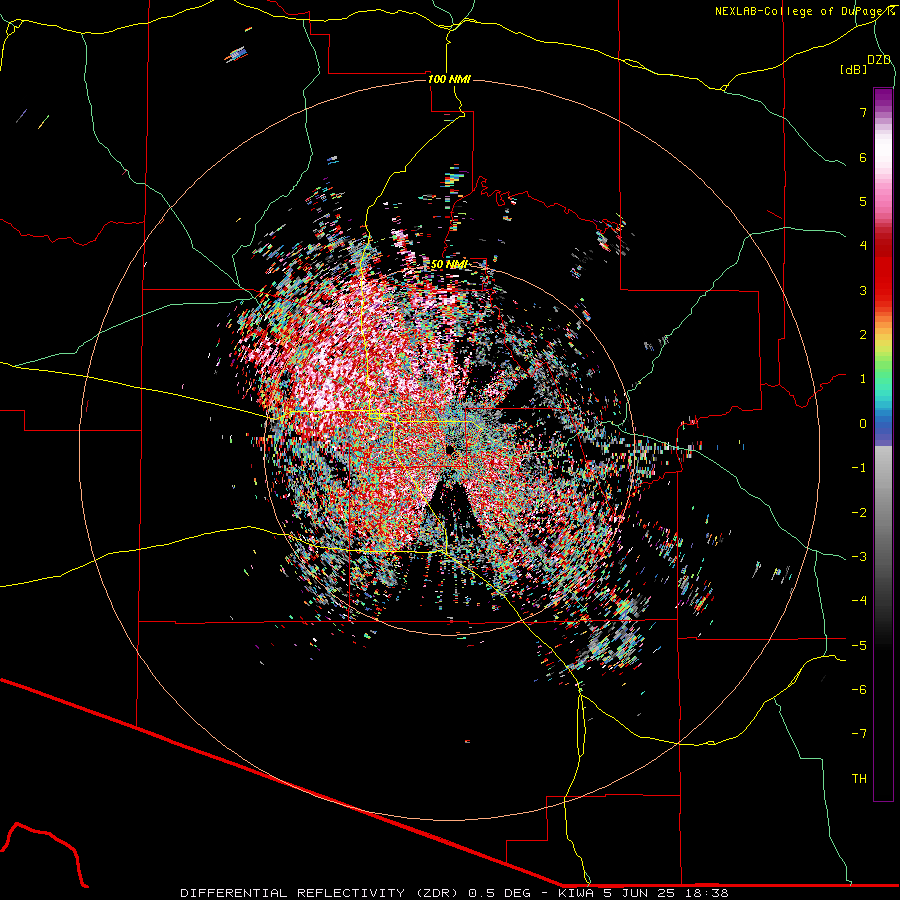Viewport: 900px width, 900px height.
Task: Click the 2 dB value on color scale
Action: coord(863,334)
